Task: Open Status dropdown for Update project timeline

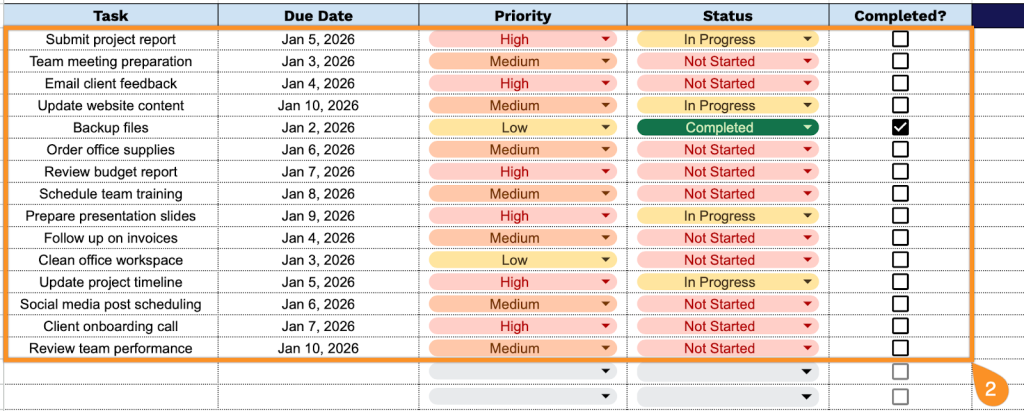Action: 808,282
